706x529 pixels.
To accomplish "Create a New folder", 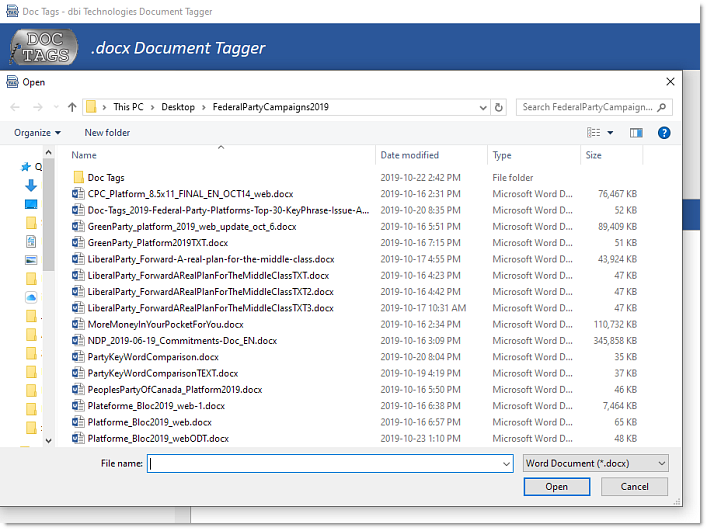I will click(107, 133).
